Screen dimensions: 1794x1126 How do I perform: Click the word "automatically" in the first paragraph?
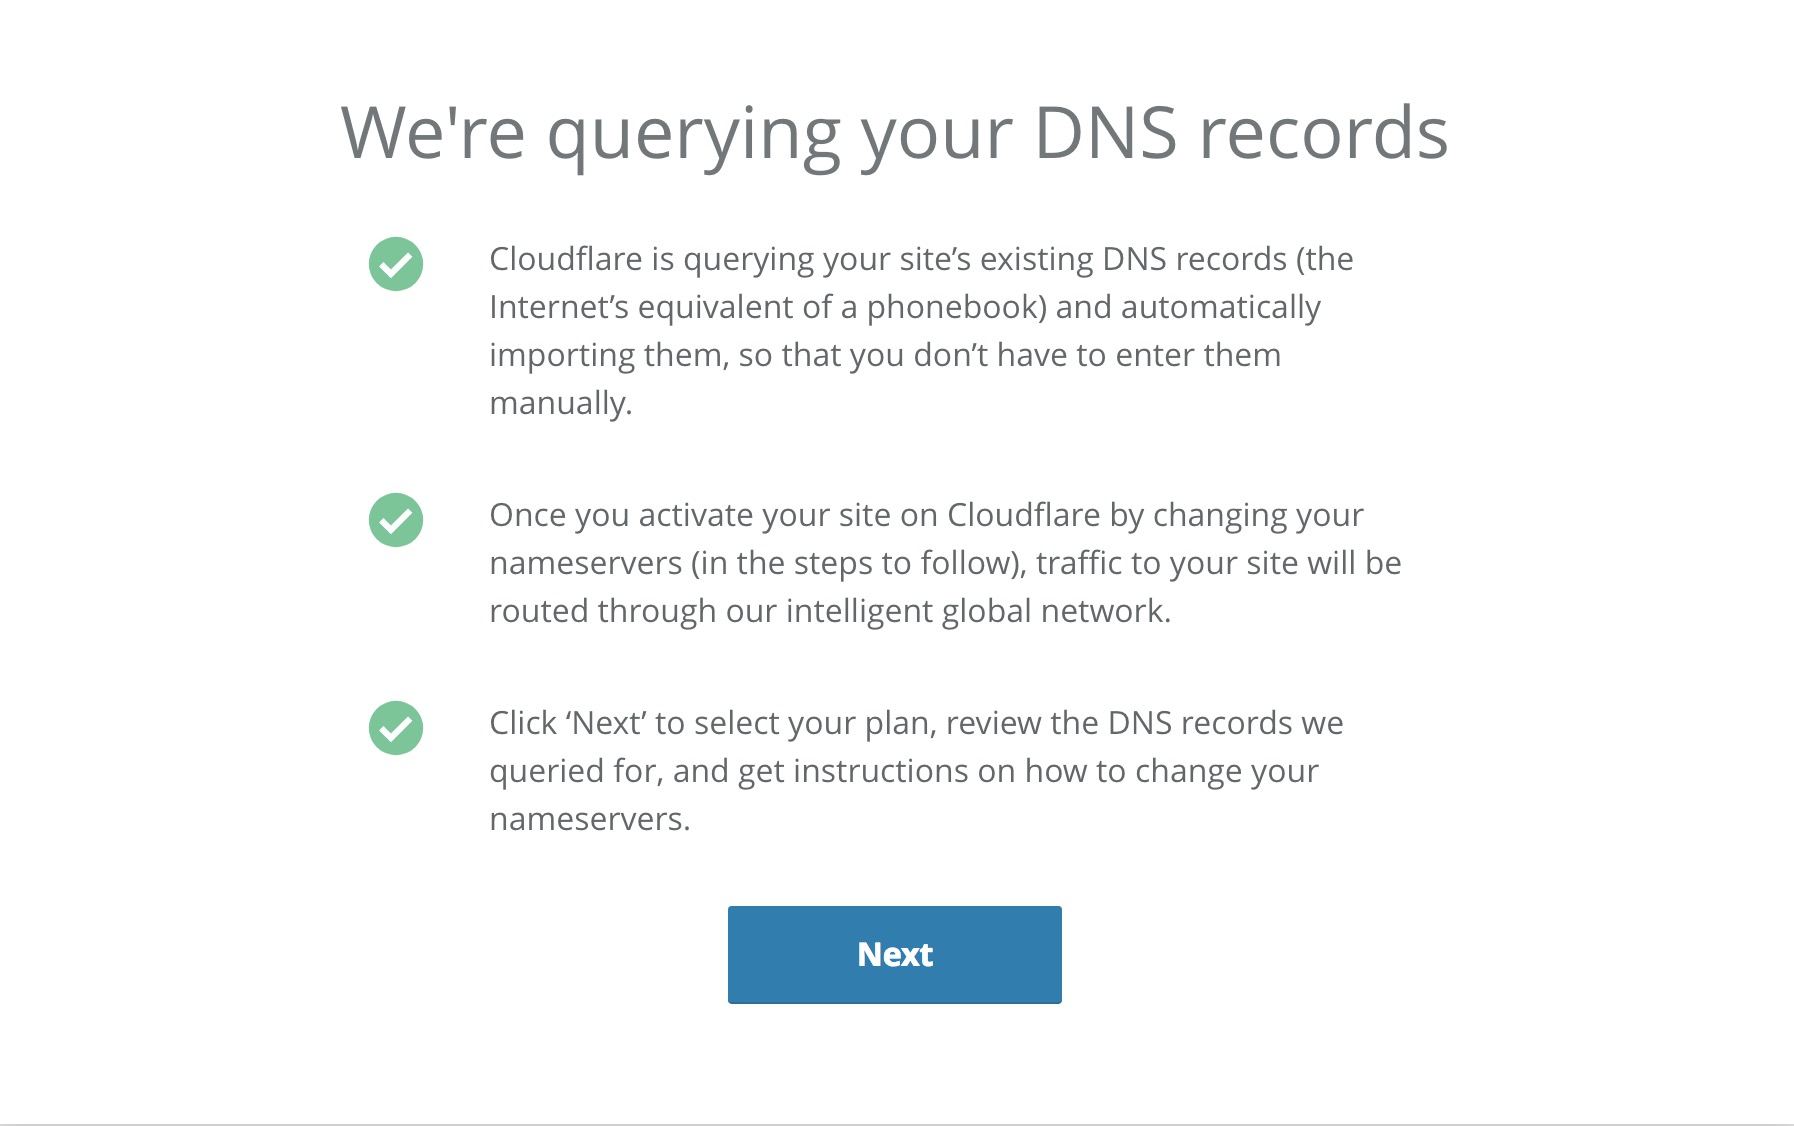pos(1221,307)
